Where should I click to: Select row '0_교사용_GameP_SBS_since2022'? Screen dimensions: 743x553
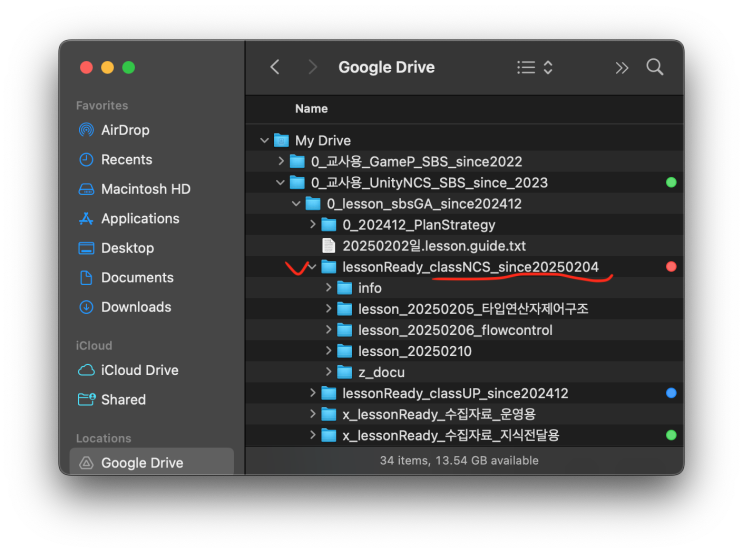[x=464, y=162]
